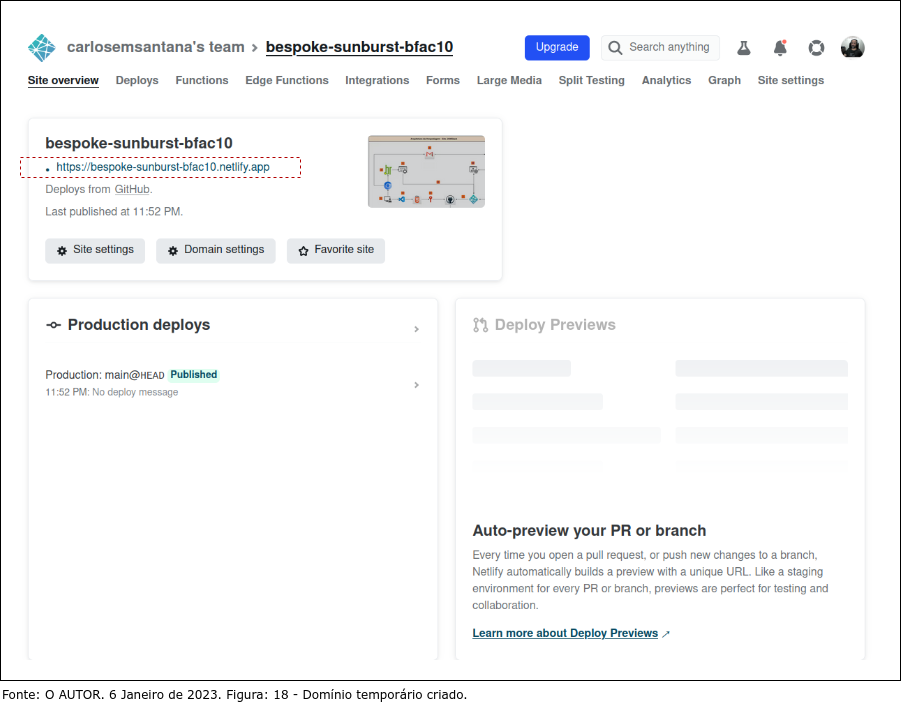Viewport: 901px width, 711px height.
Task: Click the Published status badge
Action: [x=194, y=375]
